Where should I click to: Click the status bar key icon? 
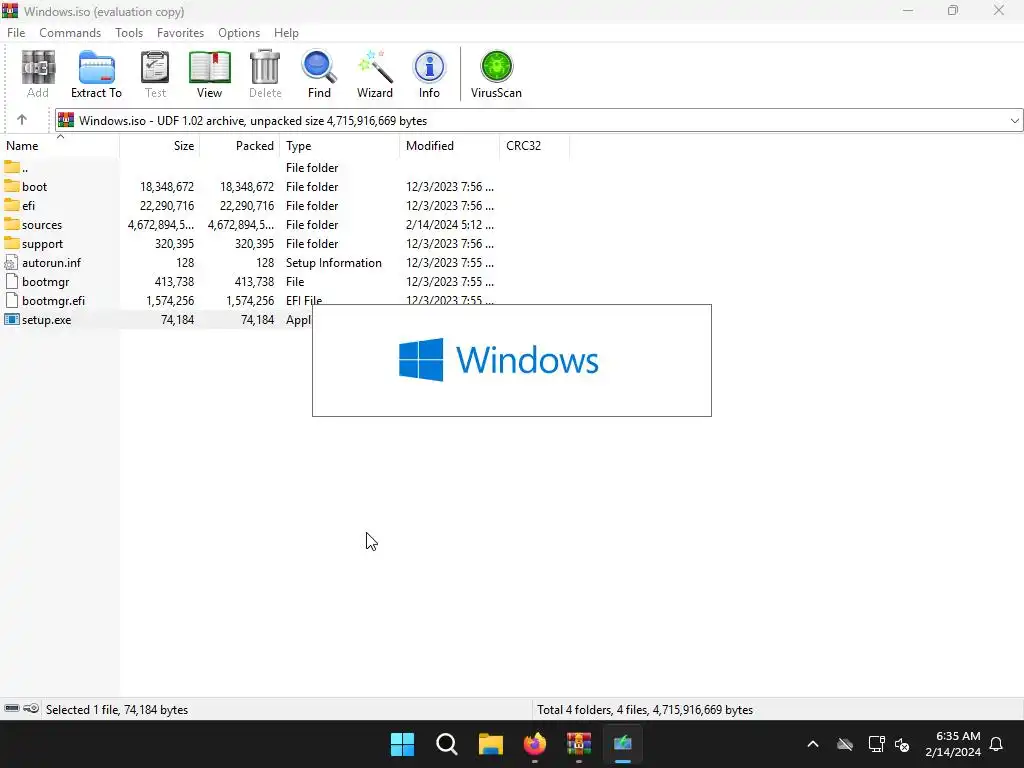[x=31, y=709]
